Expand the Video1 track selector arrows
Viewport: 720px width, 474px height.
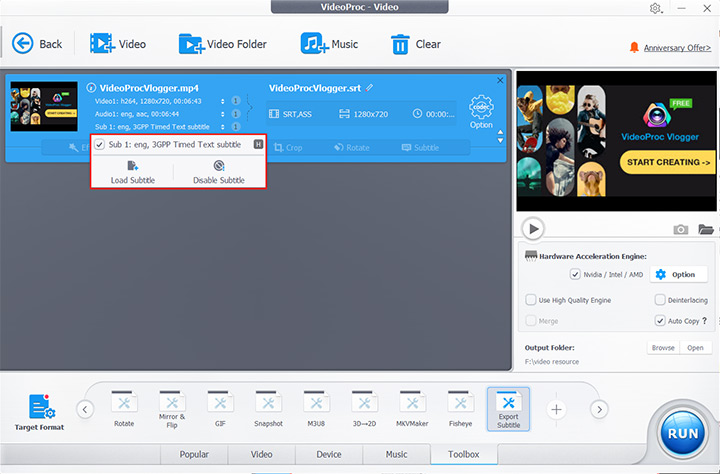click(223, 101)
